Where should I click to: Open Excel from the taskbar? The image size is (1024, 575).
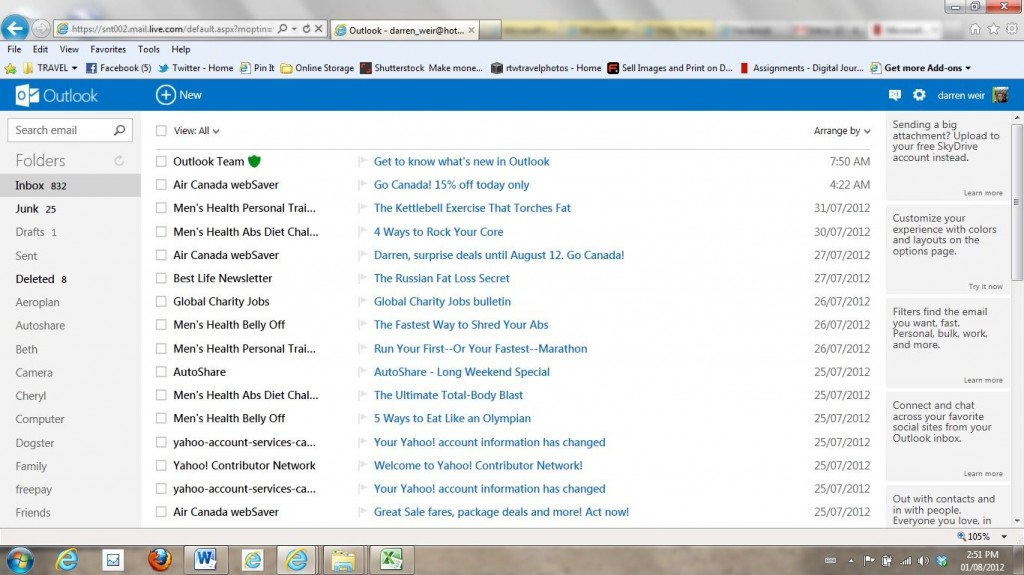point(391,559)
